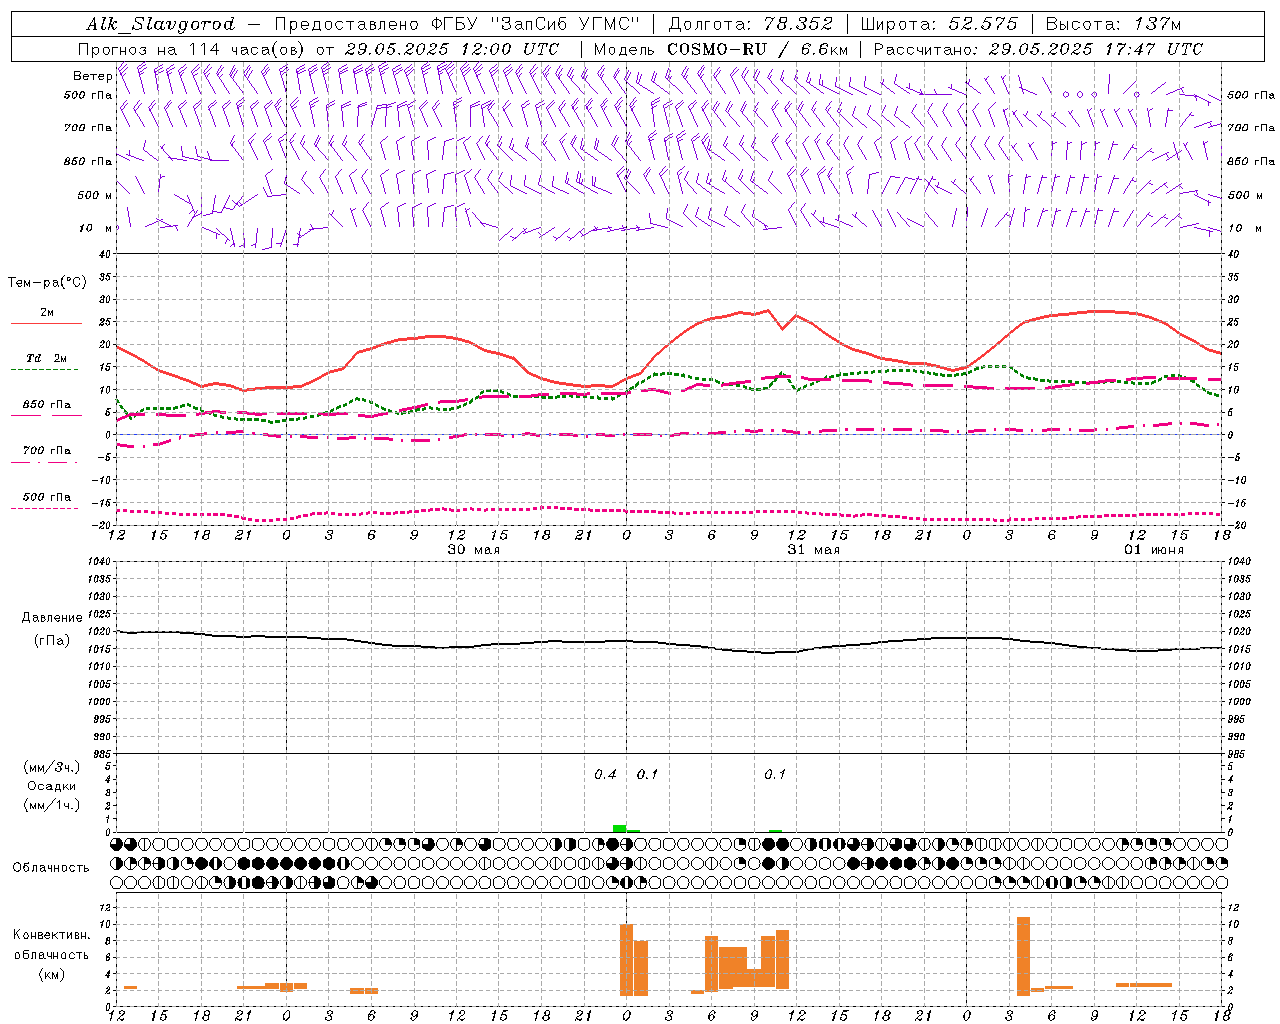Click the '30 мая' date label
Image resolution: width=1280 pixels, height=1024 pixels.
[473, 550]
